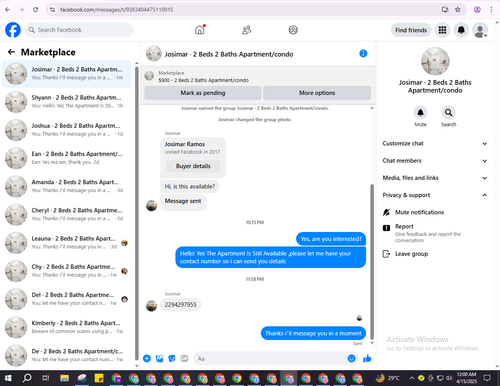Open the emoji picker
Viewport: 500px width, 386px height.
351,358
